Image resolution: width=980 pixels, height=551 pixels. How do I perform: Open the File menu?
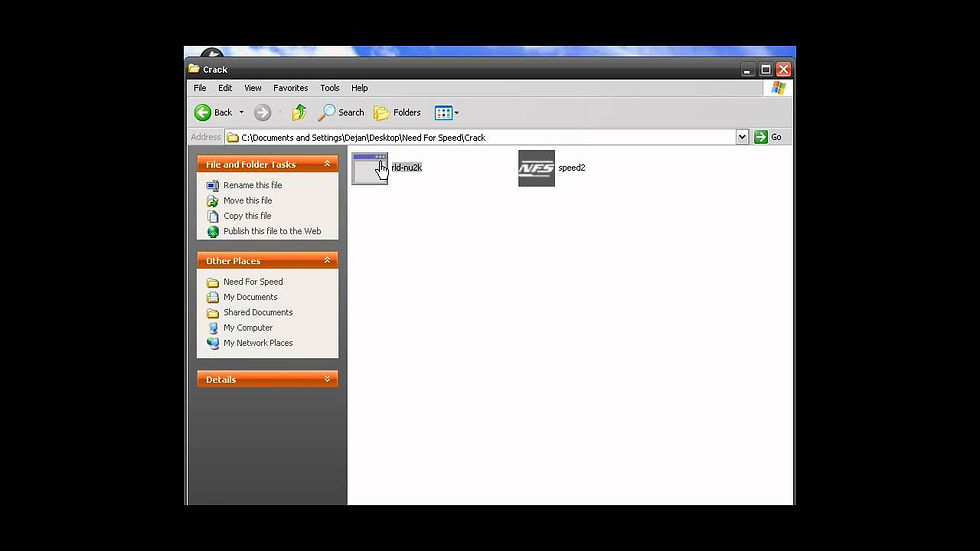coord(200,88)
